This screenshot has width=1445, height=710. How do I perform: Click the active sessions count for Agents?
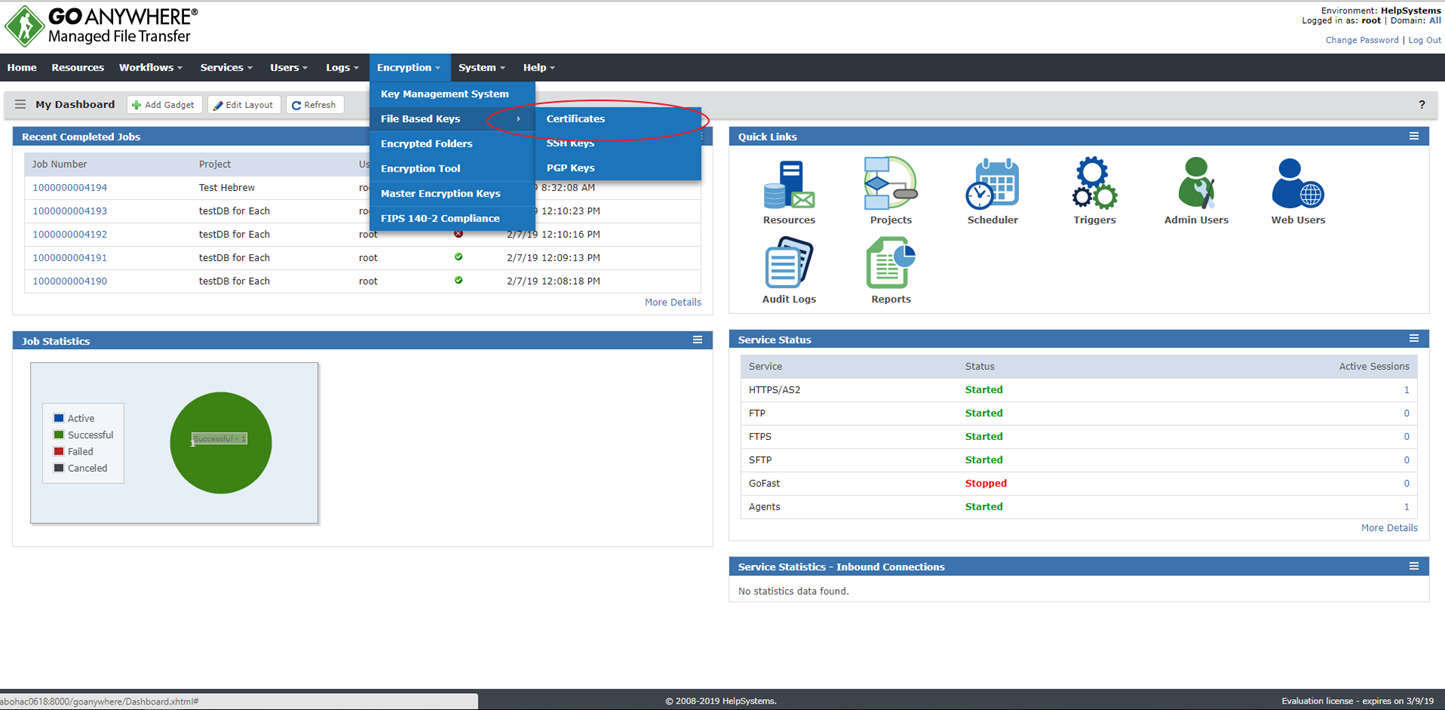tap(1406, 507)
